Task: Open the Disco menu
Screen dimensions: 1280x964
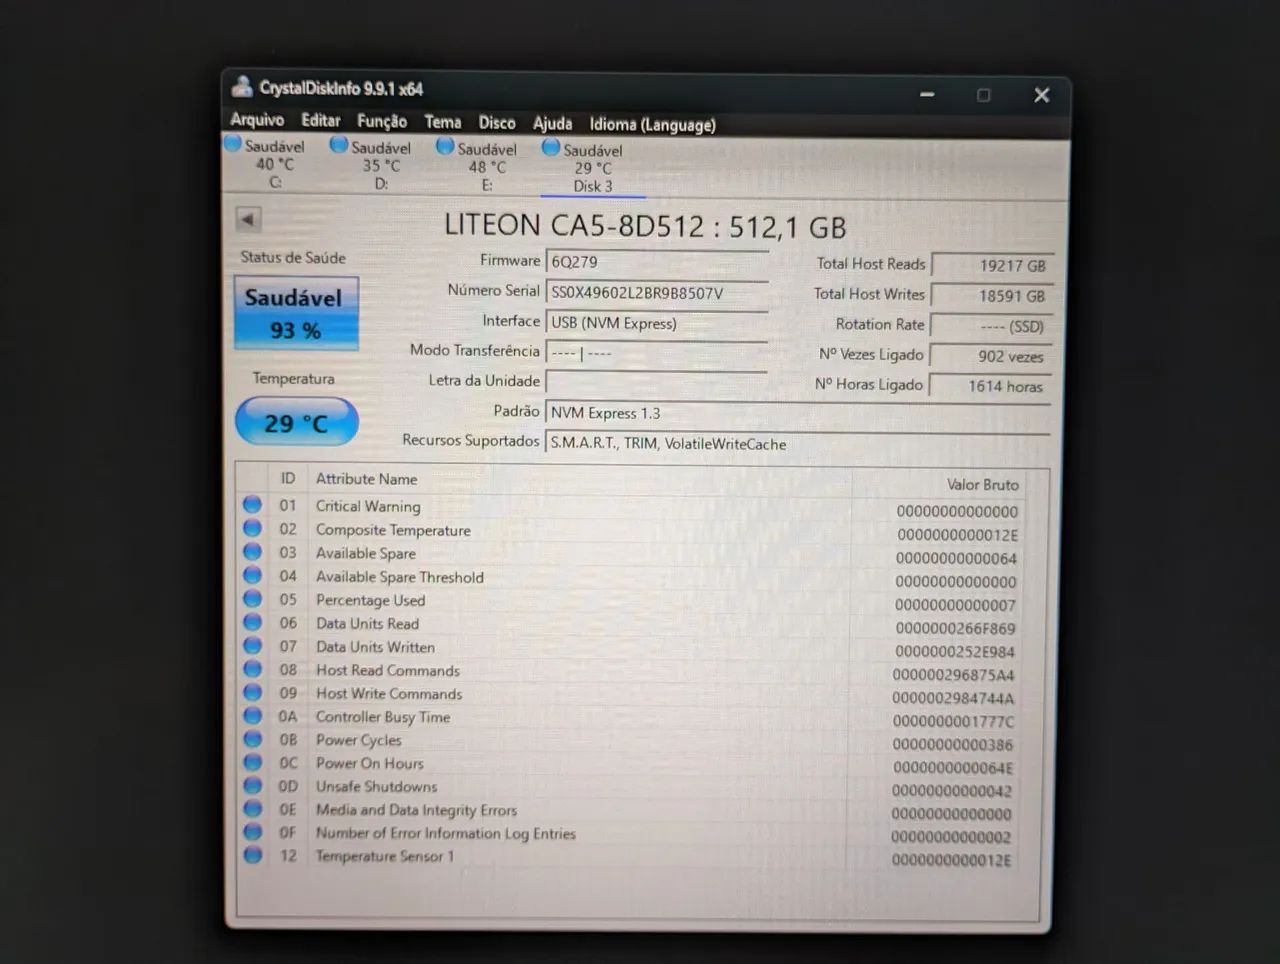Action: click(497, 123)
